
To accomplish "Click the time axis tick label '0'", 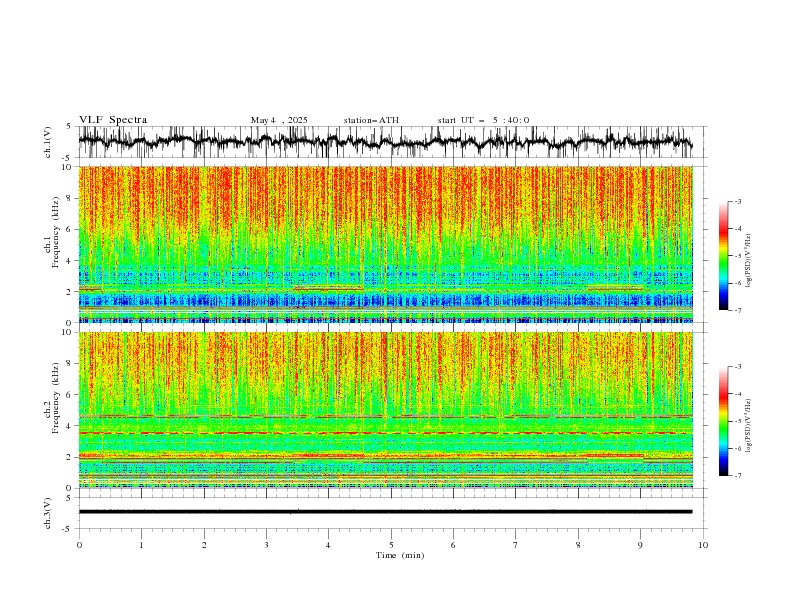I will pyautogui.click(x=79, y=545).
